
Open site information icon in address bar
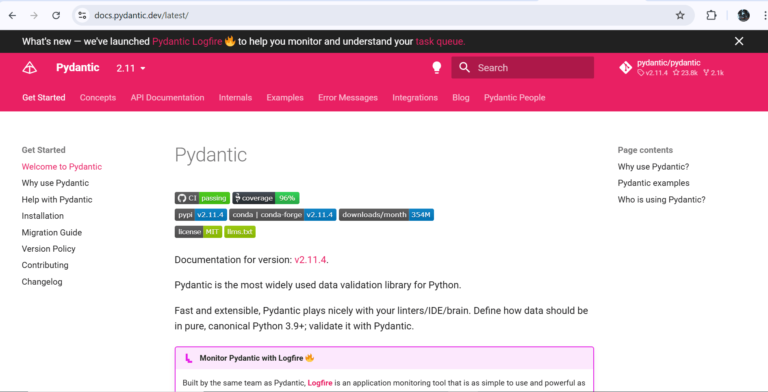[82, 15]
